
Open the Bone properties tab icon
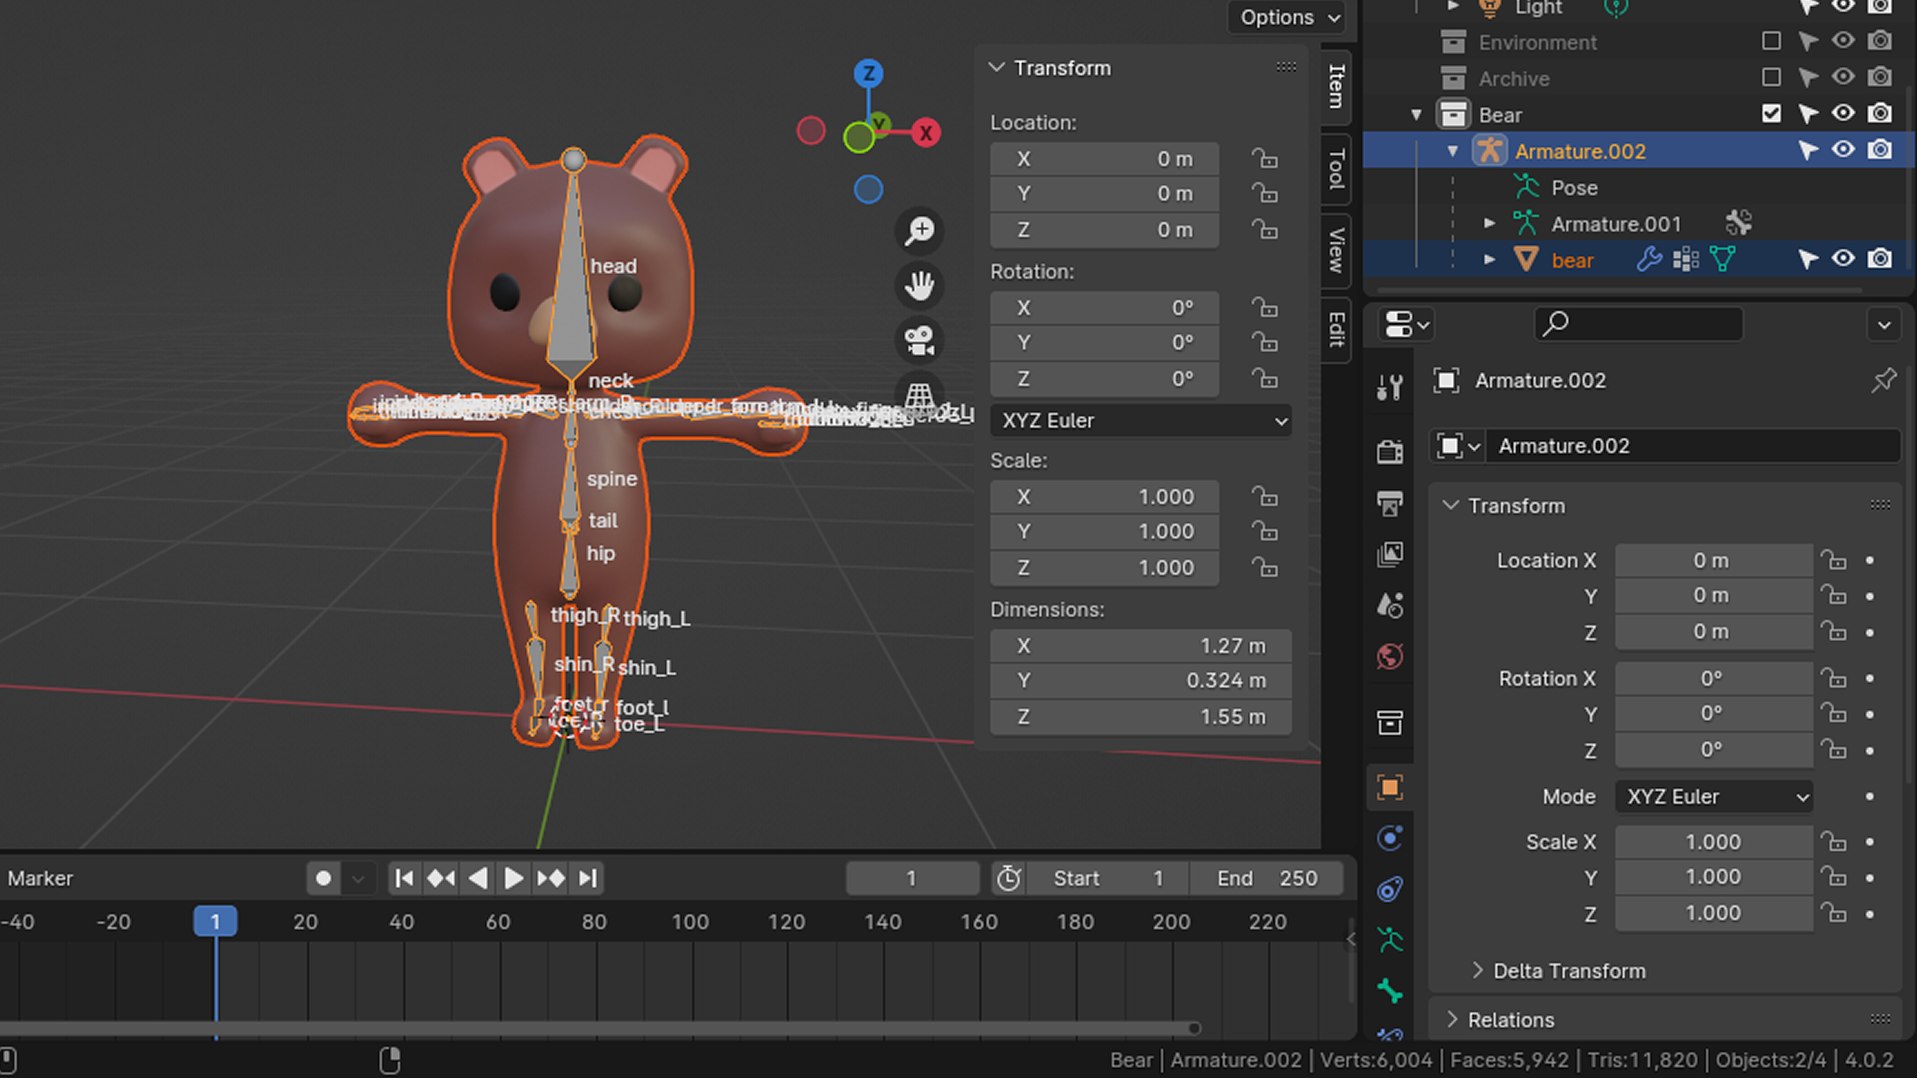coord(1389,991)
